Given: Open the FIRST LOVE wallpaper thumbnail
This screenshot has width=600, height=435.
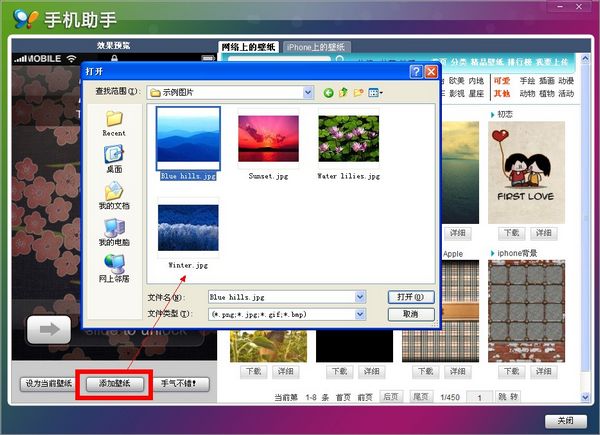Looking at the screenshot, I should 527,173.
